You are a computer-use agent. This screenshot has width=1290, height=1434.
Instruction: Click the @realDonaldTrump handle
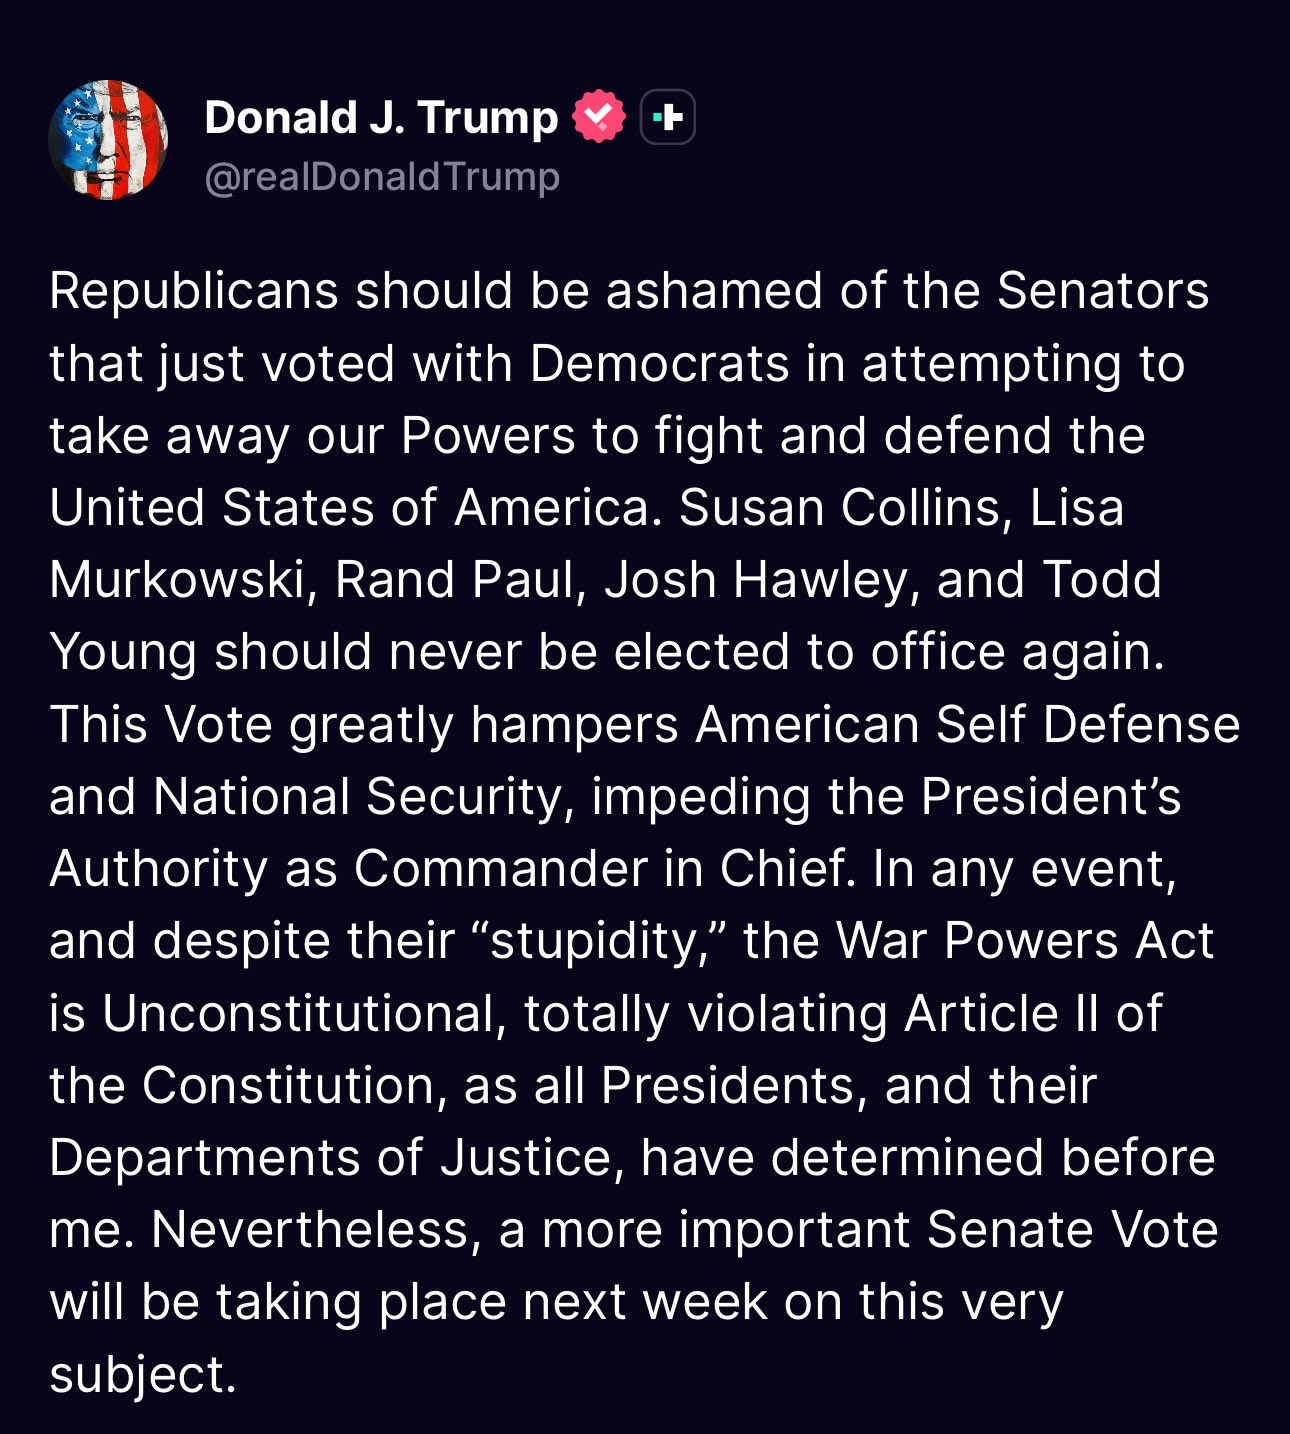point(381,177)
